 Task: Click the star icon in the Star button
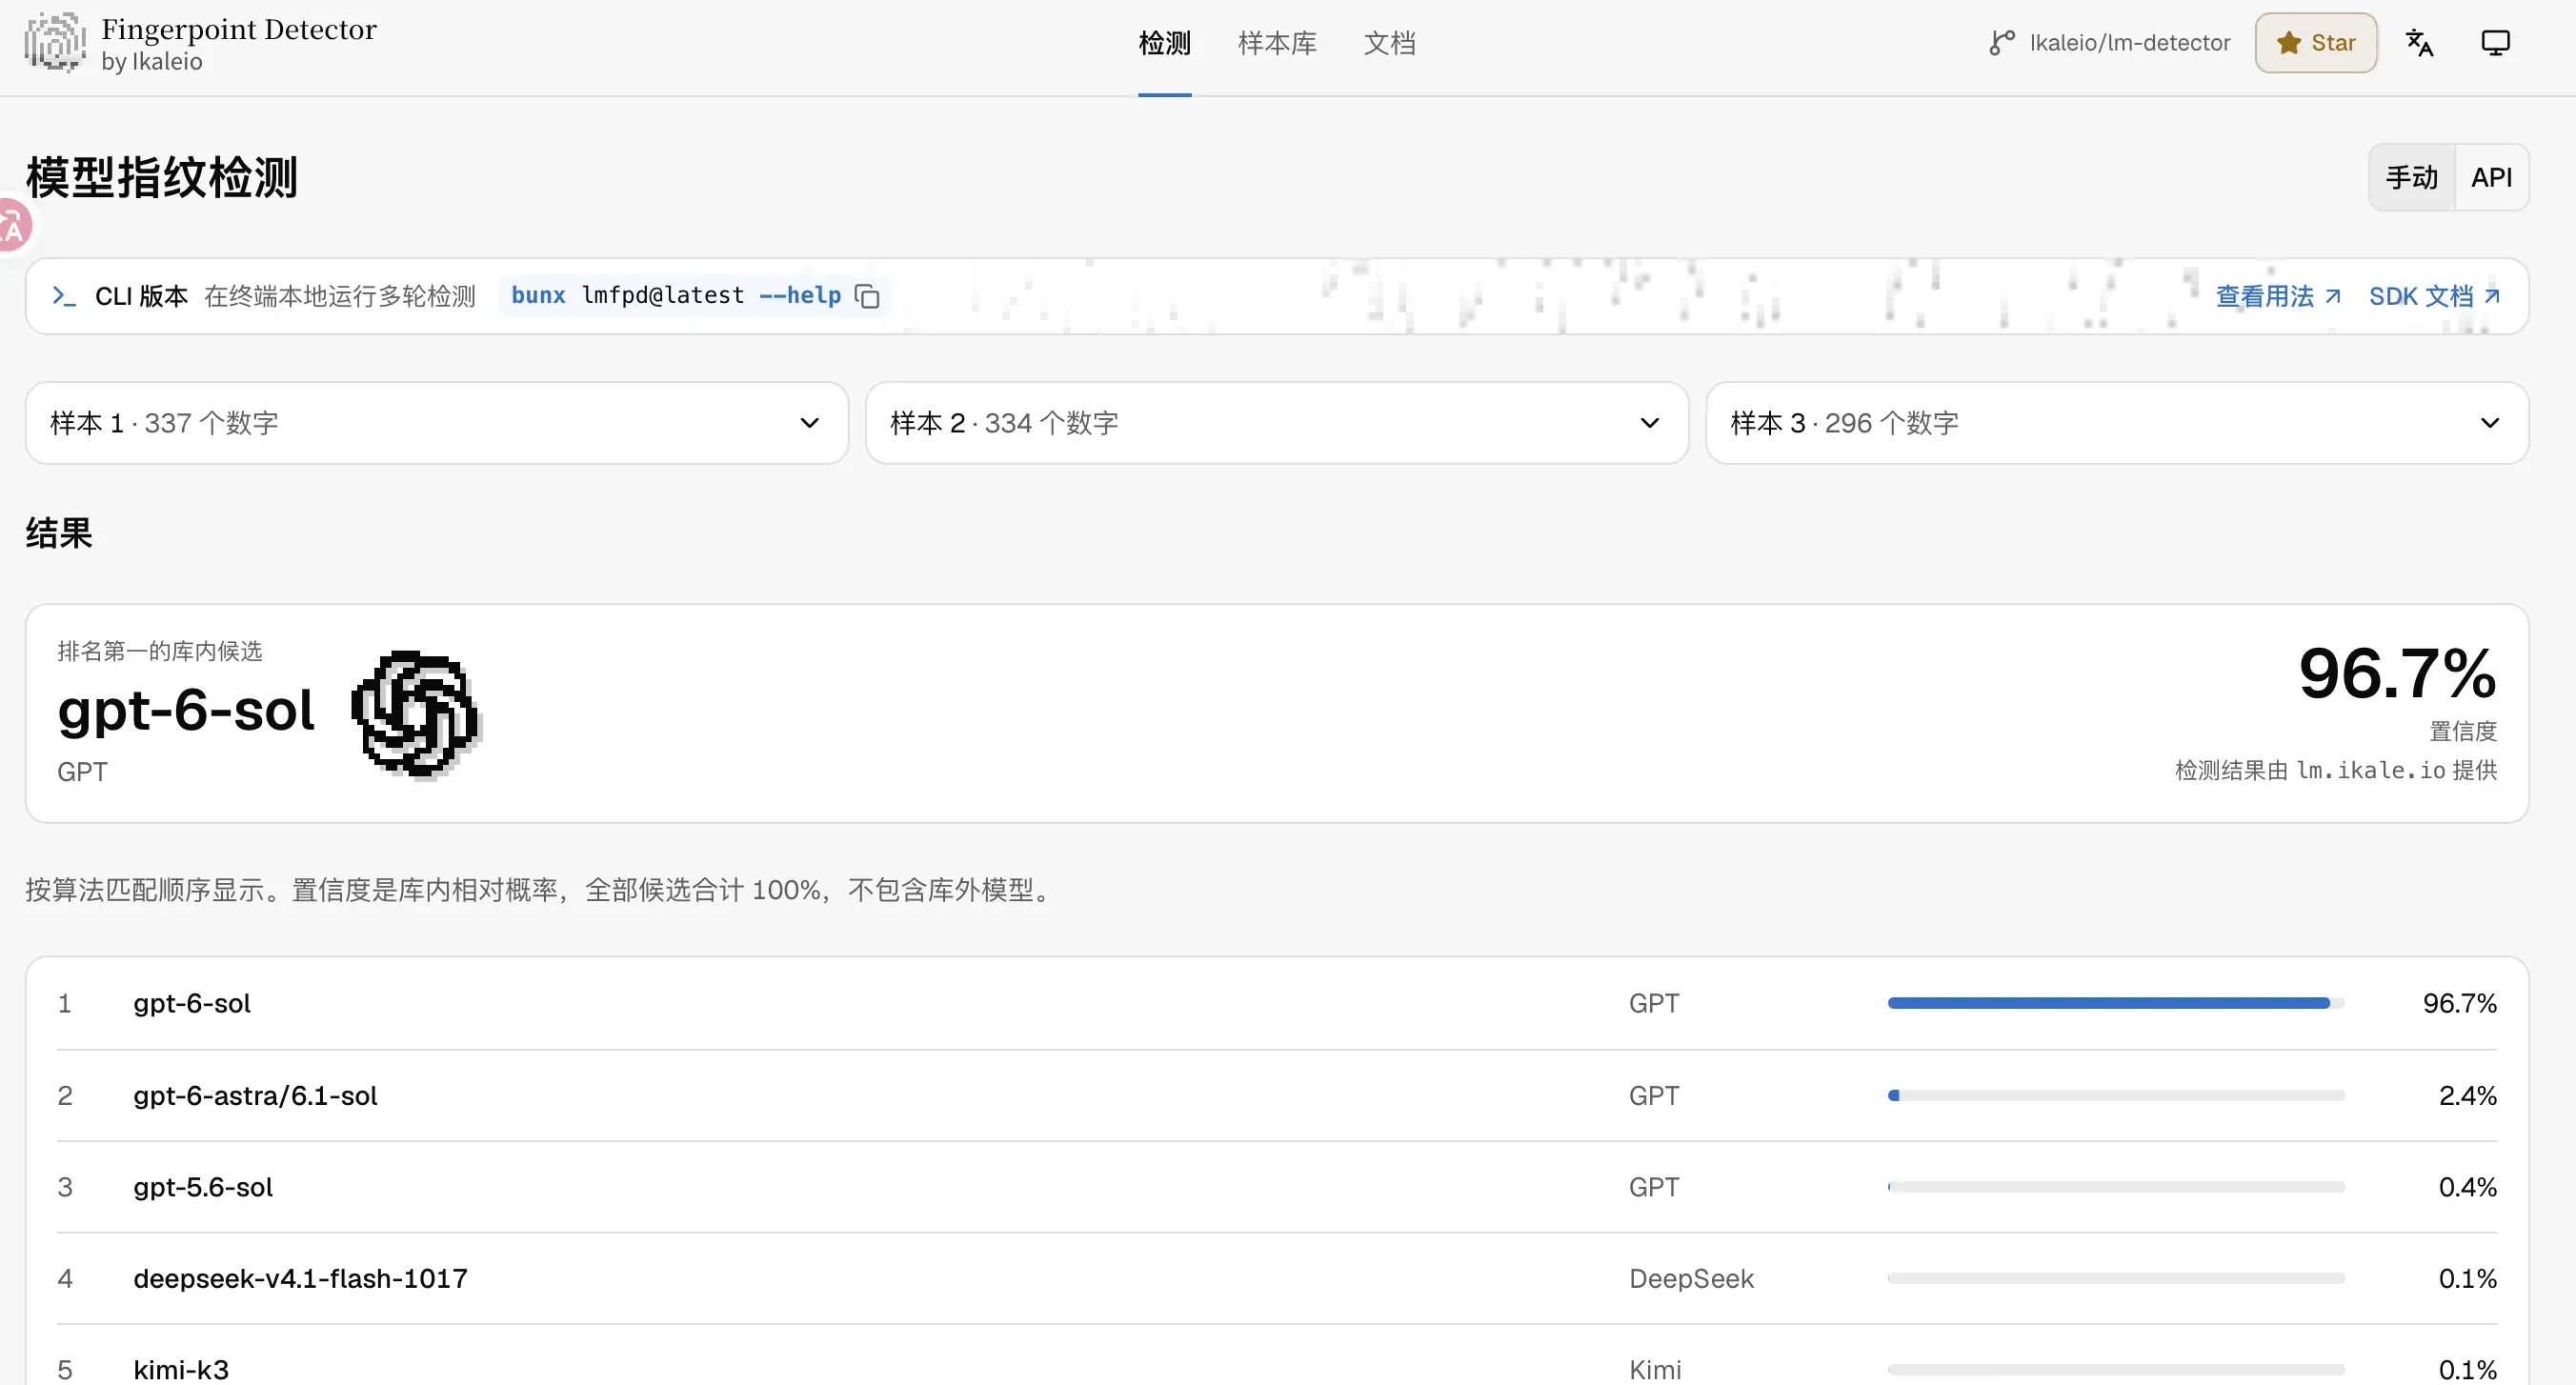click(2288, 43)
